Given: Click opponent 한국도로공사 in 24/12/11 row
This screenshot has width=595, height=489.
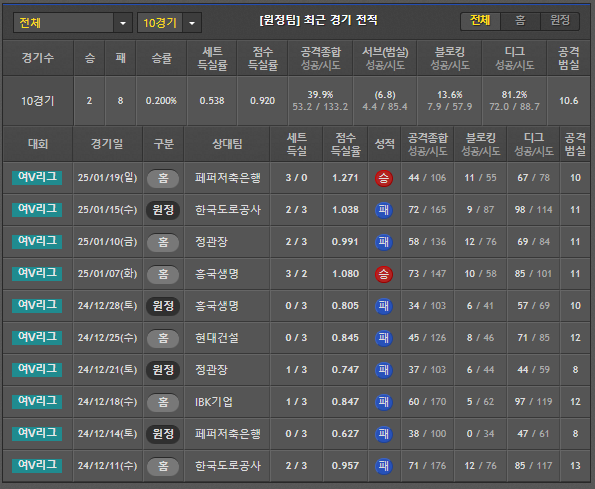Looking at the screenshot, I should 228,465.
